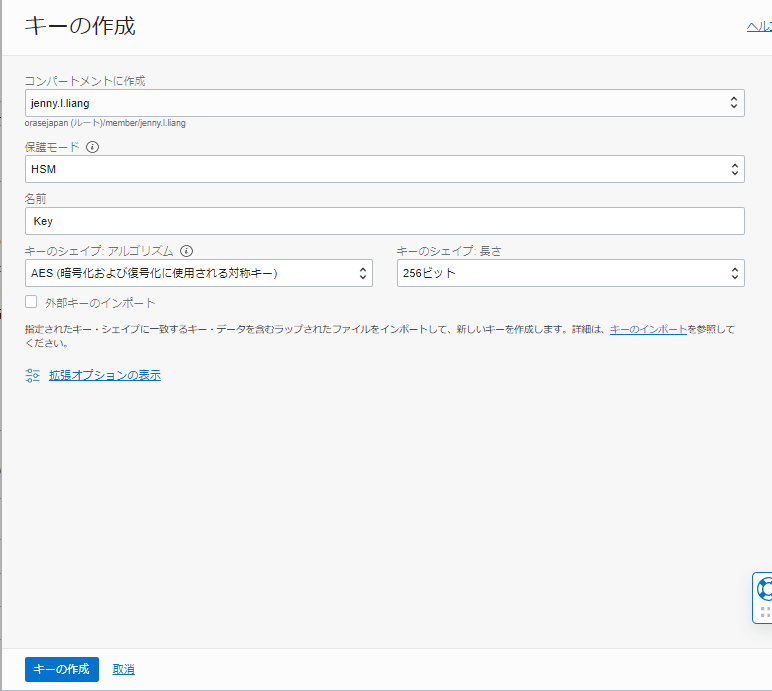Open the ヘルプ link at top right
The image size is (772, 691).
coord(759,27)
